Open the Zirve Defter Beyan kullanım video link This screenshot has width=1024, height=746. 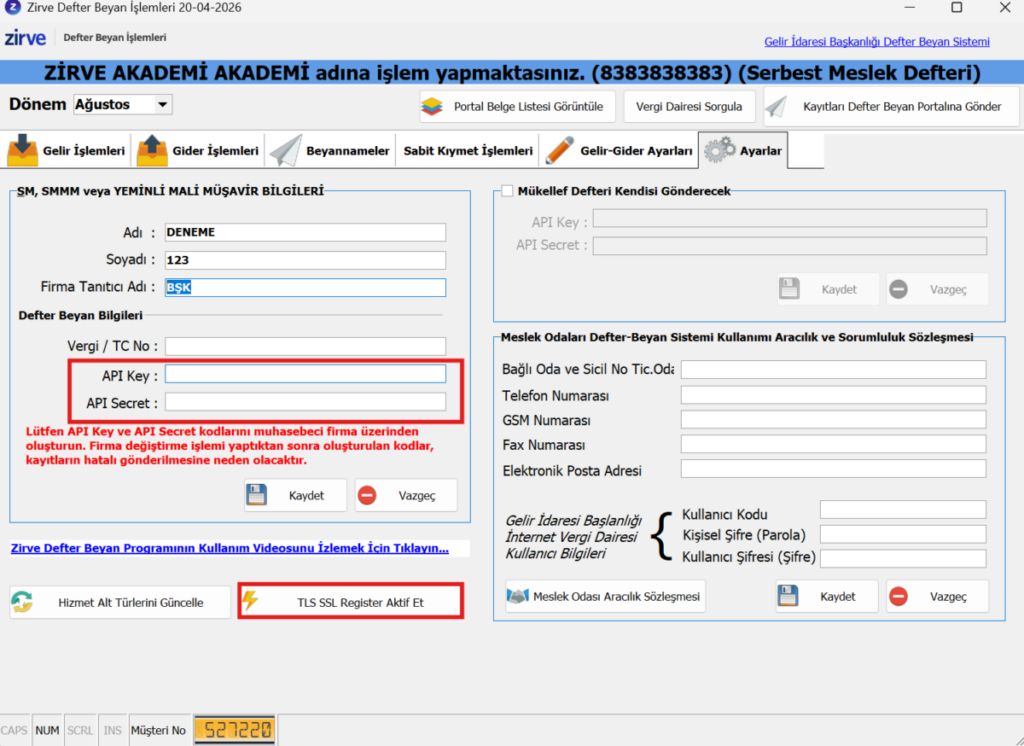(x=230, y=548)
